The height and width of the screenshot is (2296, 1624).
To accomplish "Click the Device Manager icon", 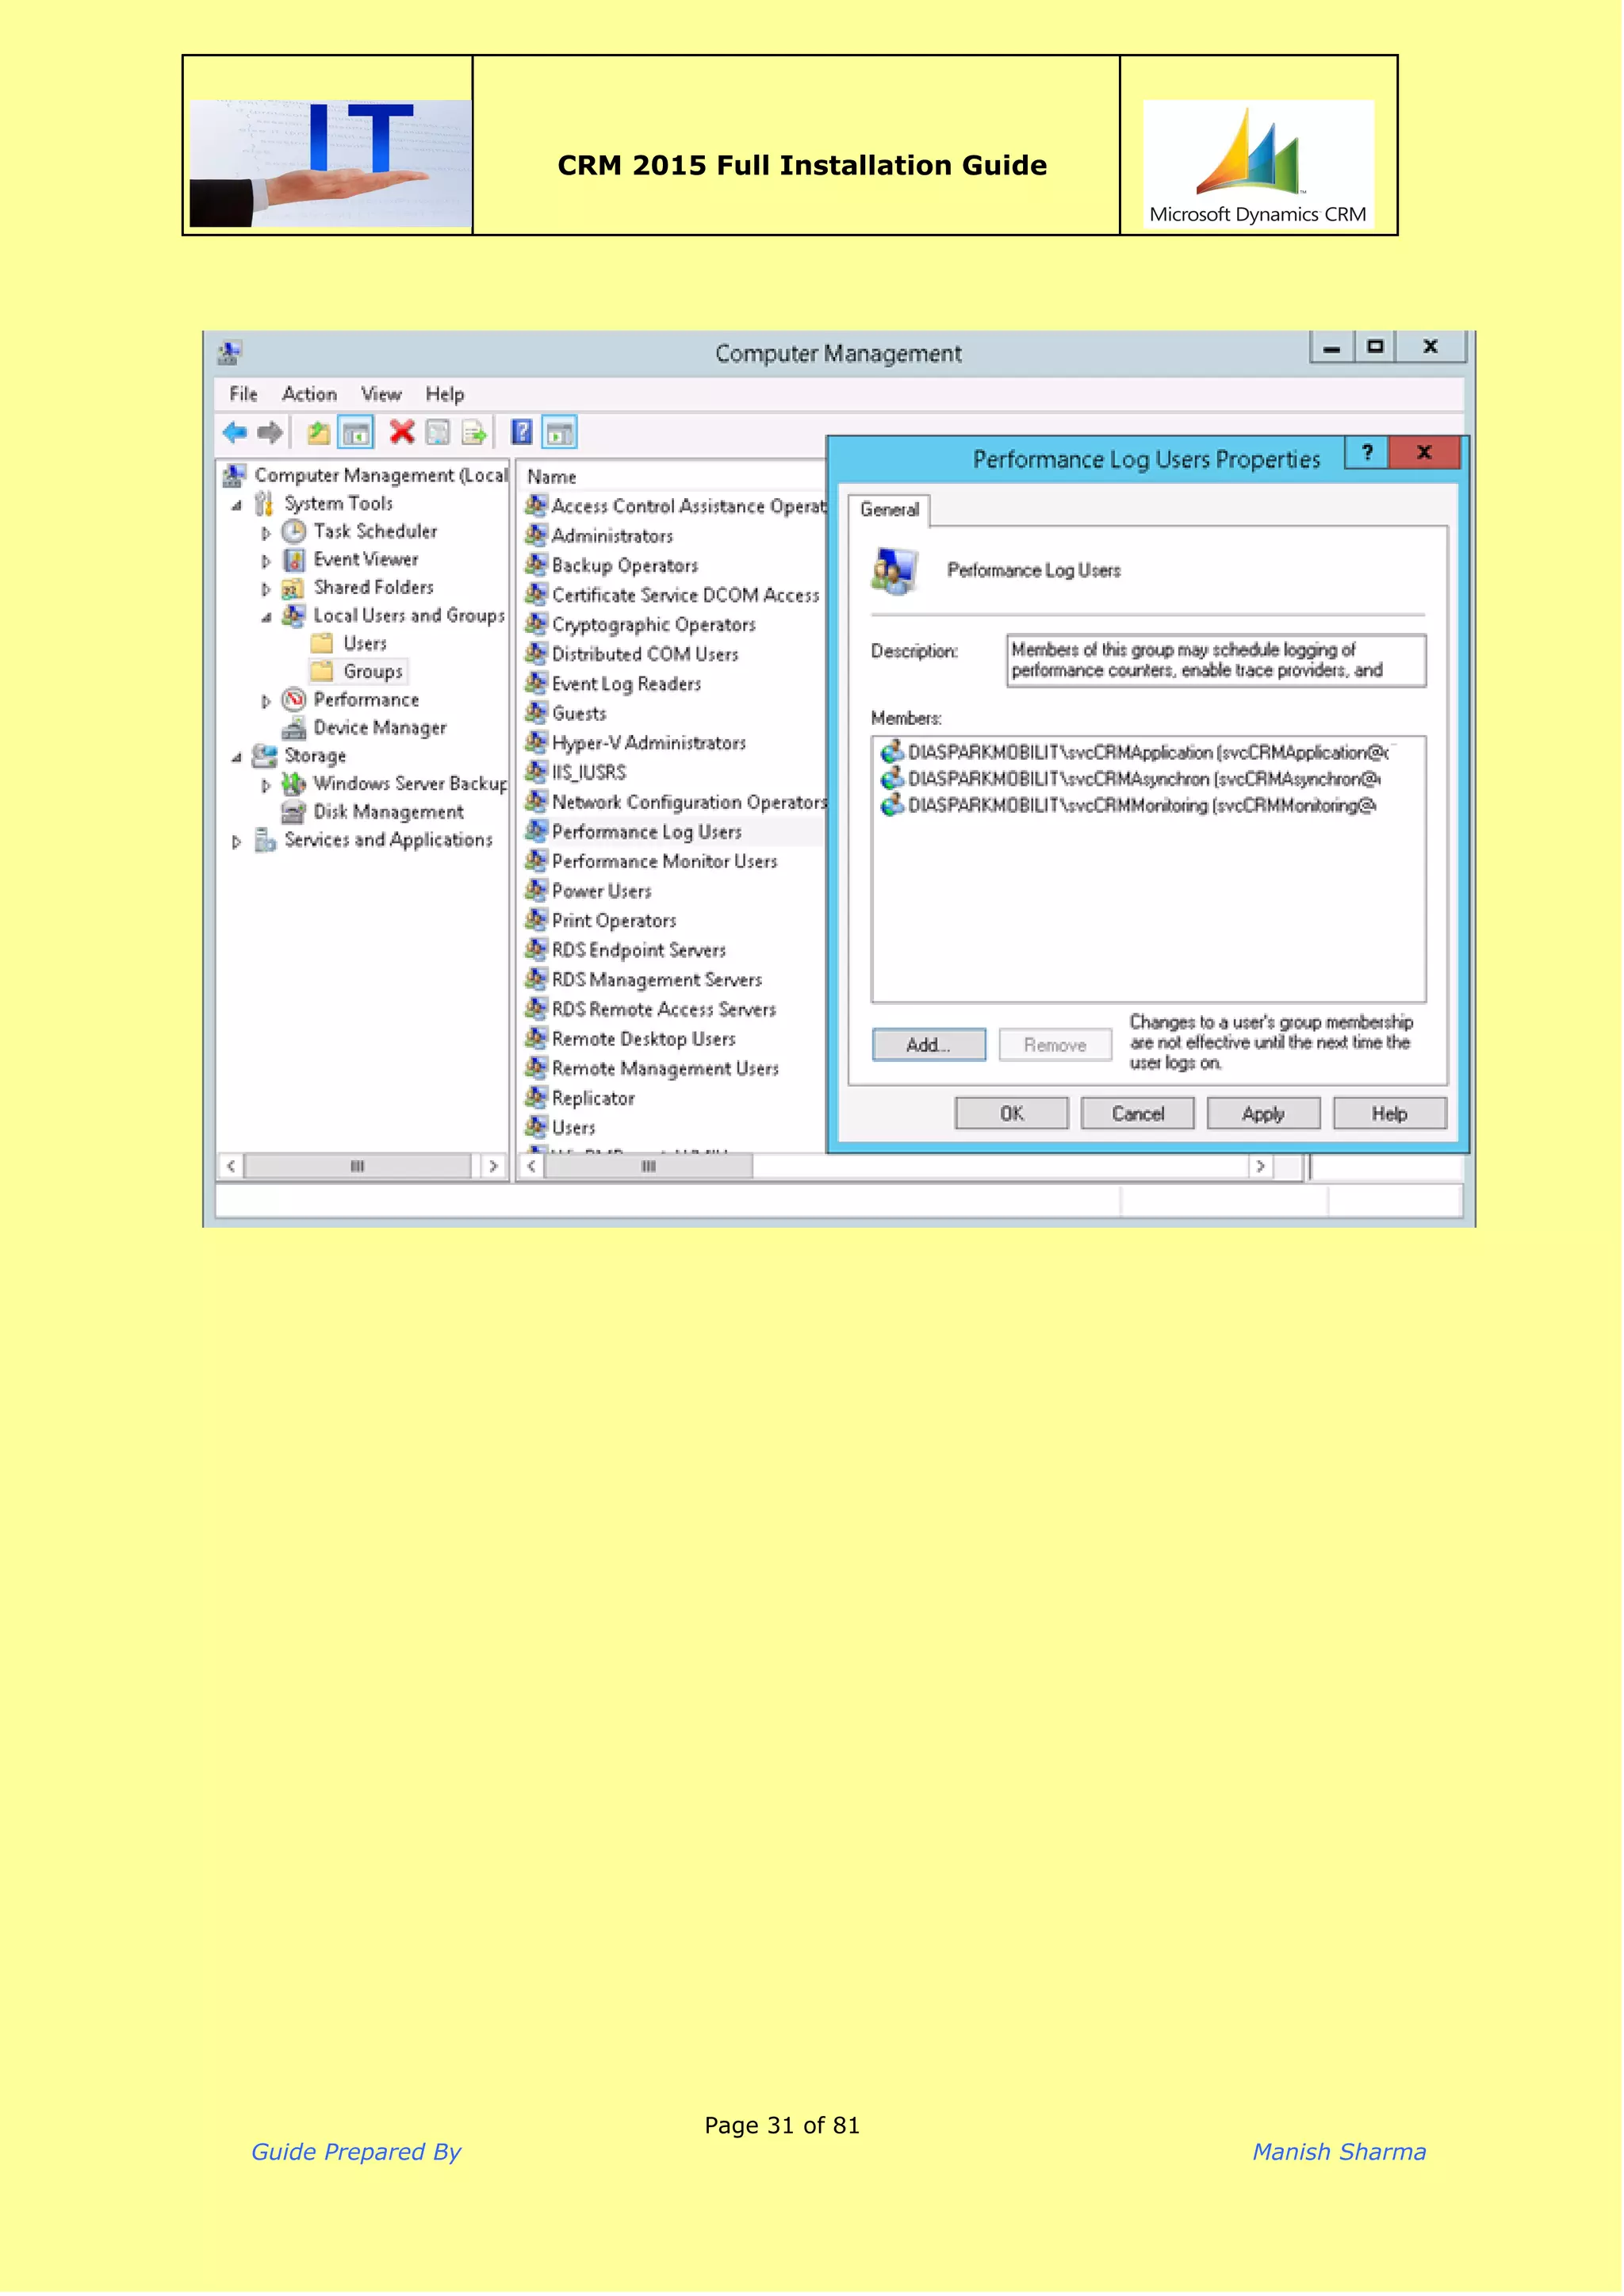I will [x=294, y=728].
